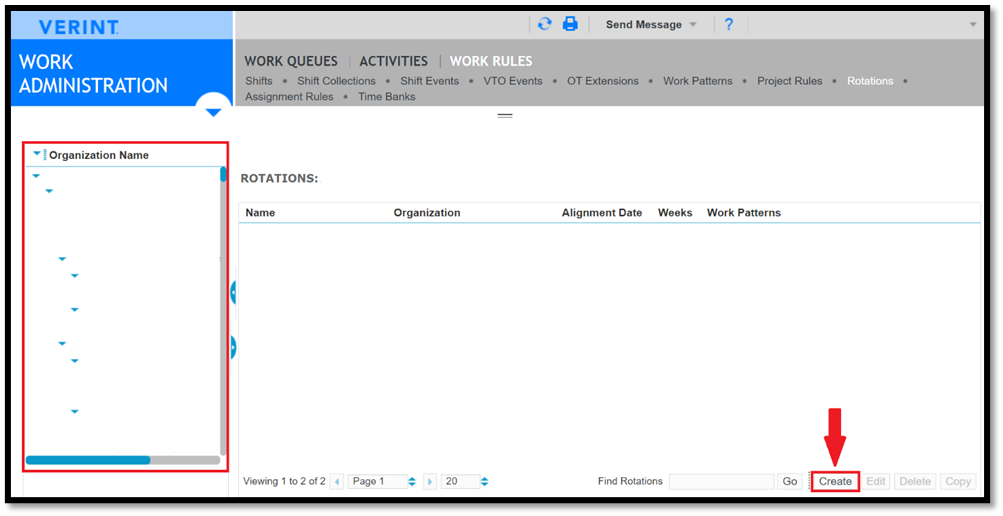Click the blue print icon
The height and width of the screenshot is (516, 1003).
pyautogui.click(x=570, y=24)
